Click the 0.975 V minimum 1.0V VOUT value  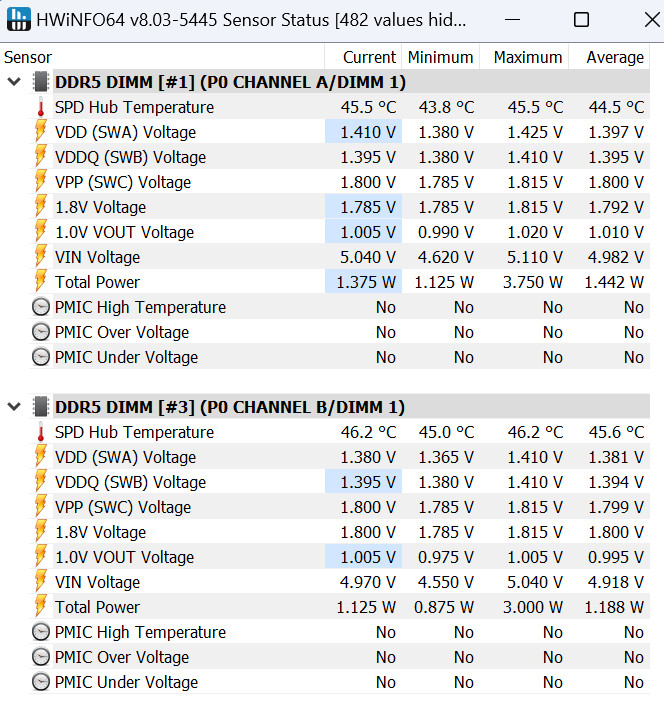click(446, 557)
